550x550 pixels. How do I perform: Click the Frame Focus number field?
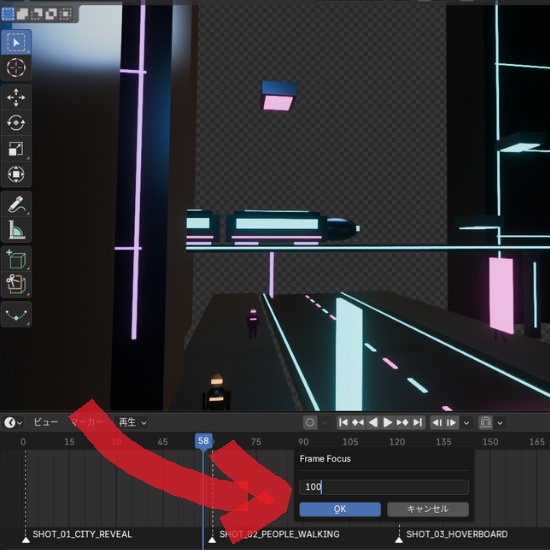(x=384, y=487)
